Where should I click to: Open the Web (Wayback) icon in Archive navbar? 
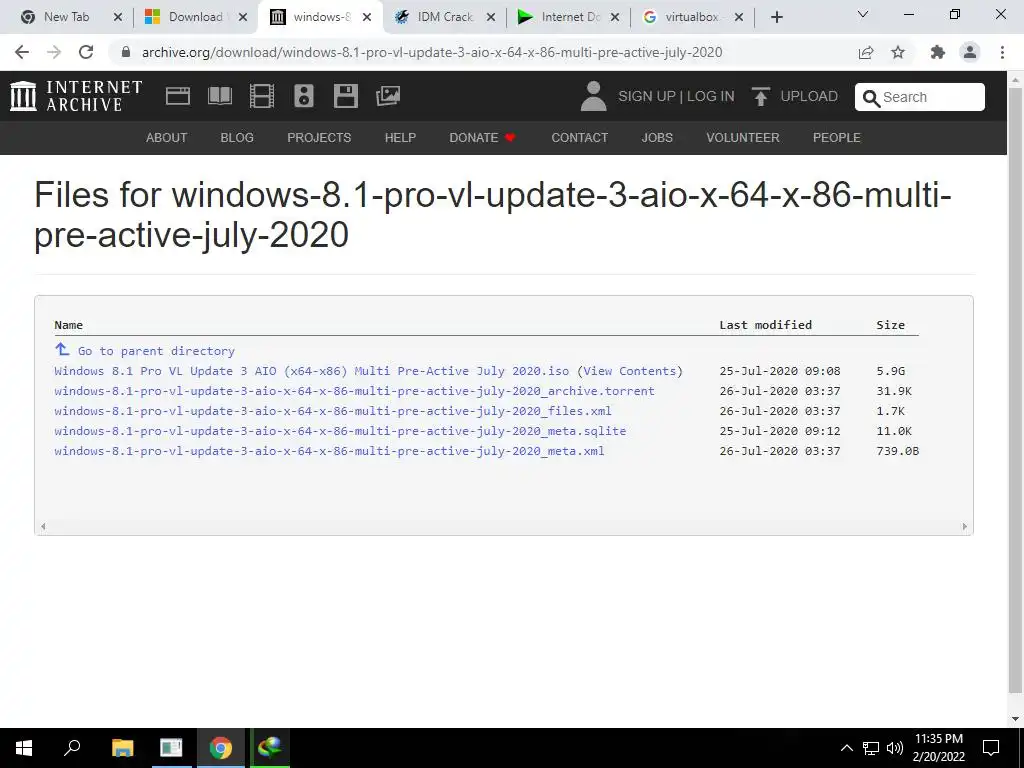coord(178,96)
